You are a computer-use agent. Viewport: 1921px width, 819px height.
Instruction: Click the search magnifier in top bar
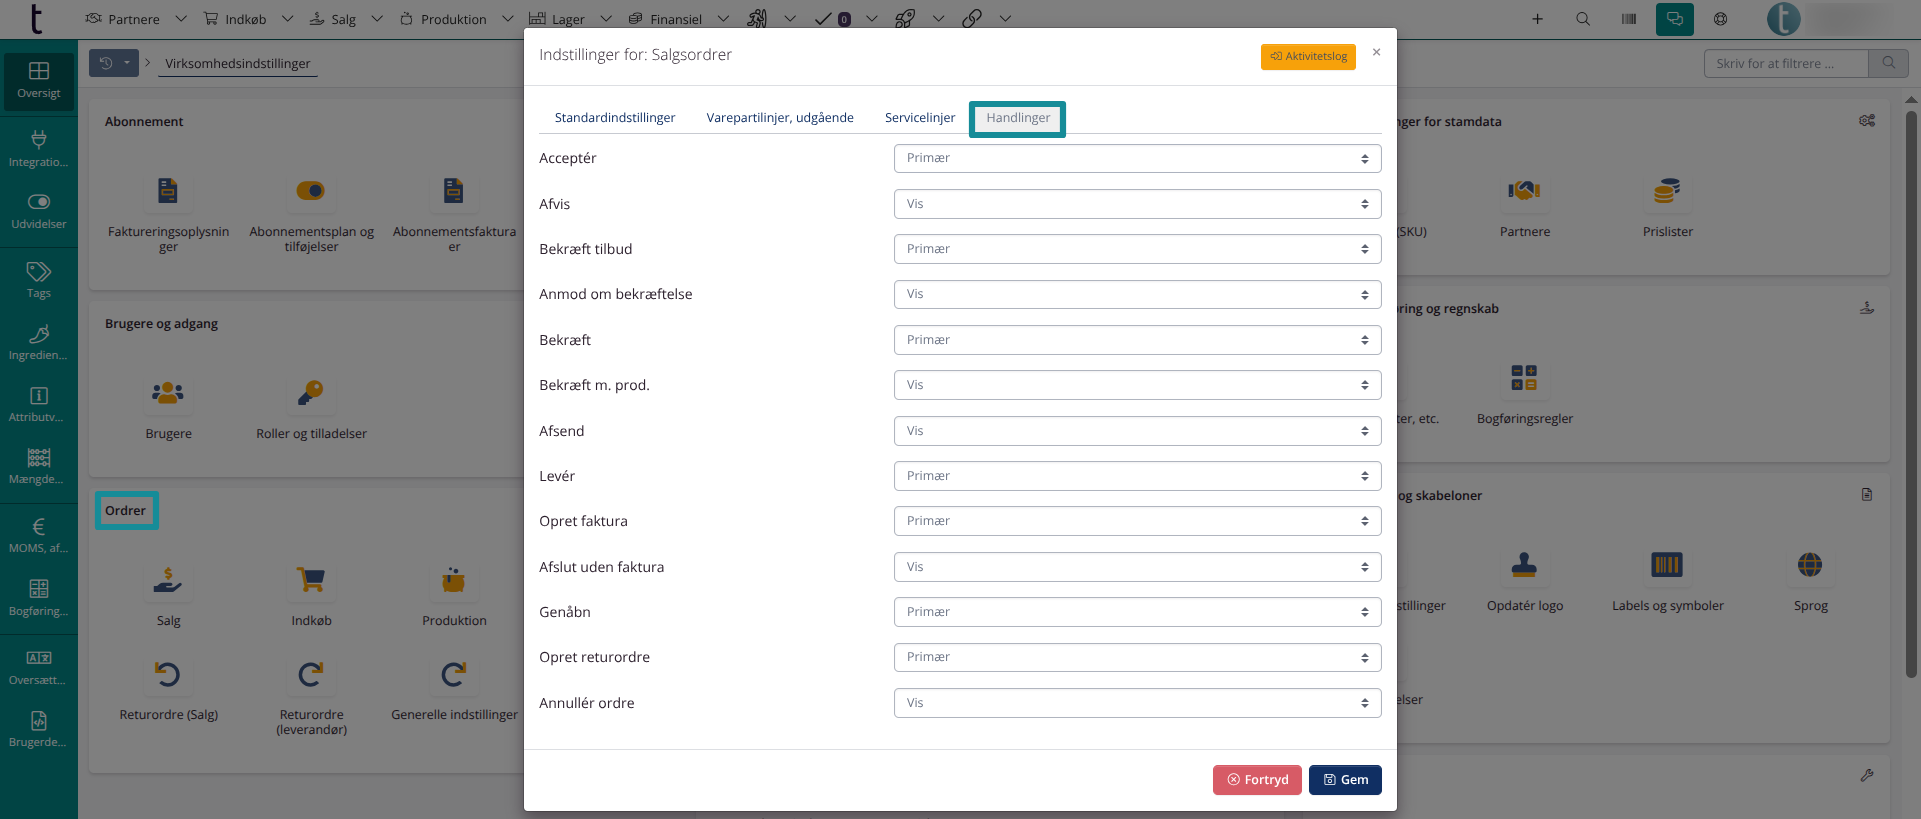point(1583,19)
